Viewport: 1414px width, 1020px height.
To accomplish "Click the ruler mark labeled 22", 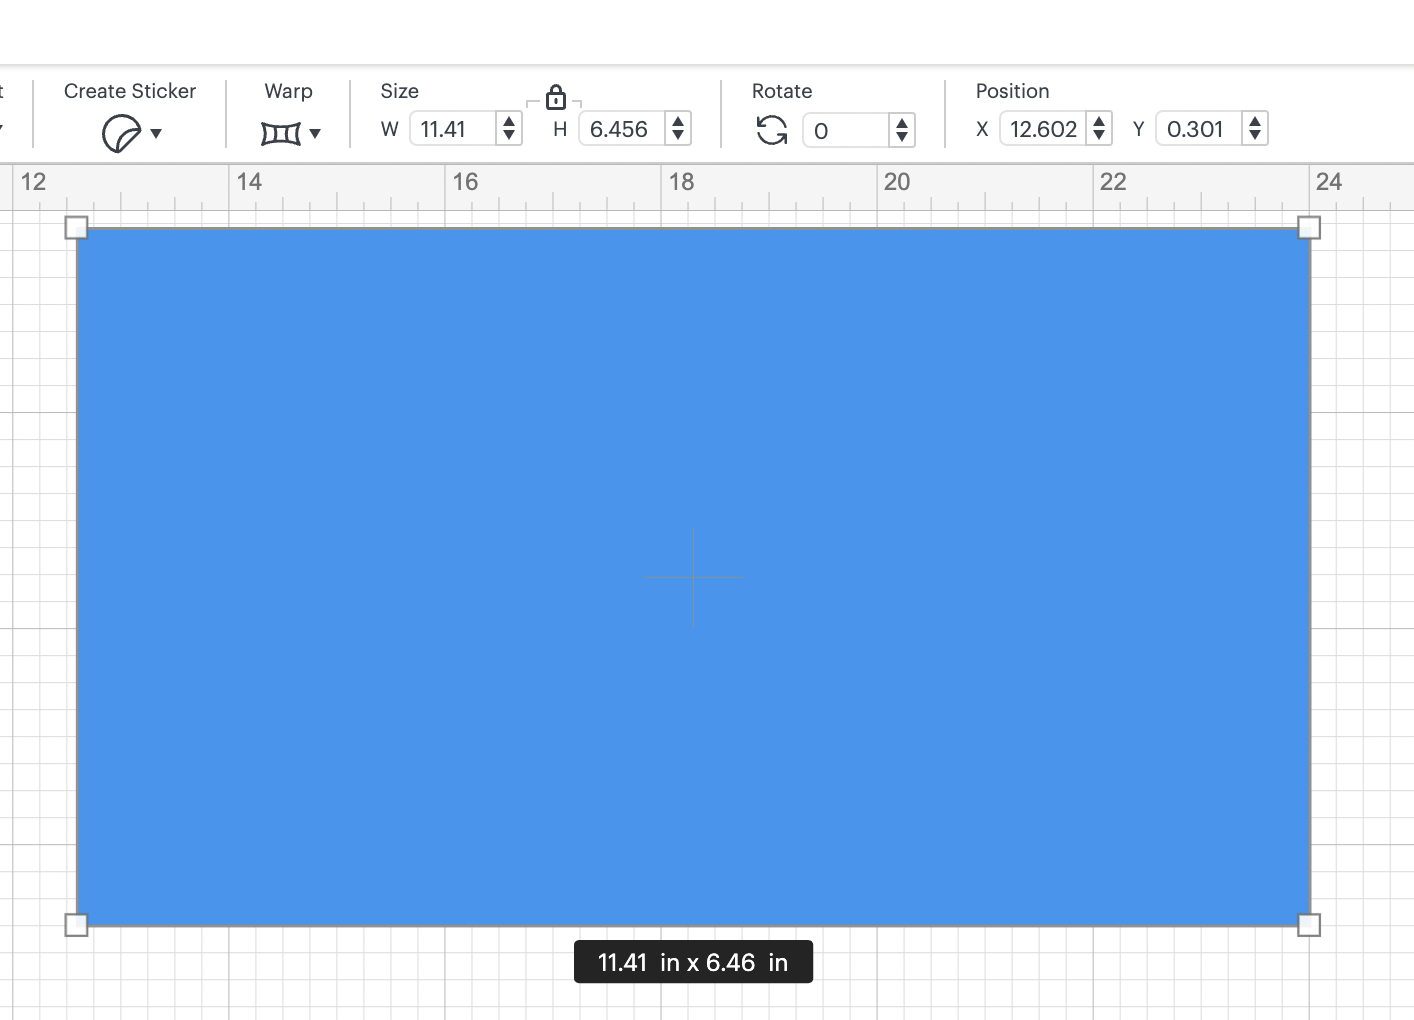I will tap(1113, 182).
